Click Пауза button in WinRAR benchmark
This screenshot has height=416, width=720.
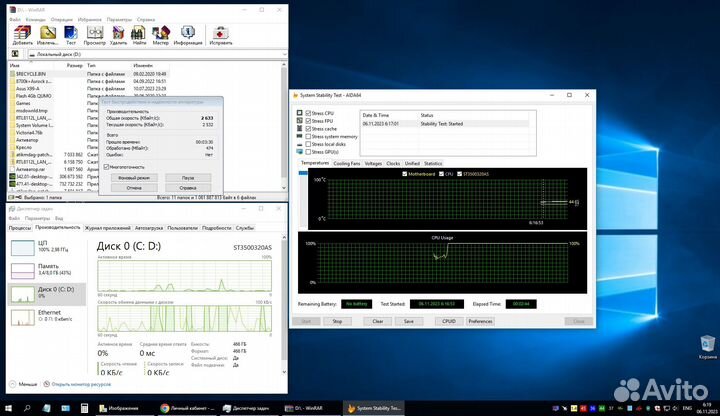(x=188, y=178)
